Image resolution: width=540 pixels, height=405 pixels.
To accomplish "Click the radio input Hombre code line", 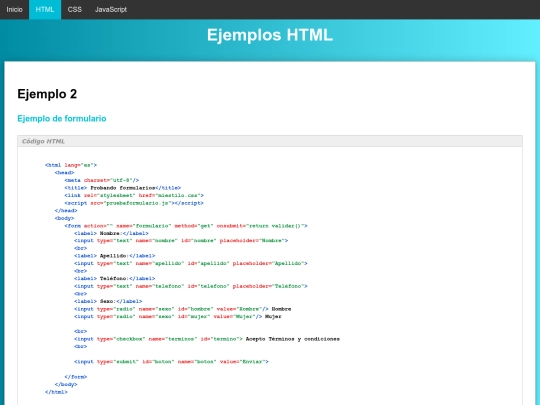I will (183, 309).
